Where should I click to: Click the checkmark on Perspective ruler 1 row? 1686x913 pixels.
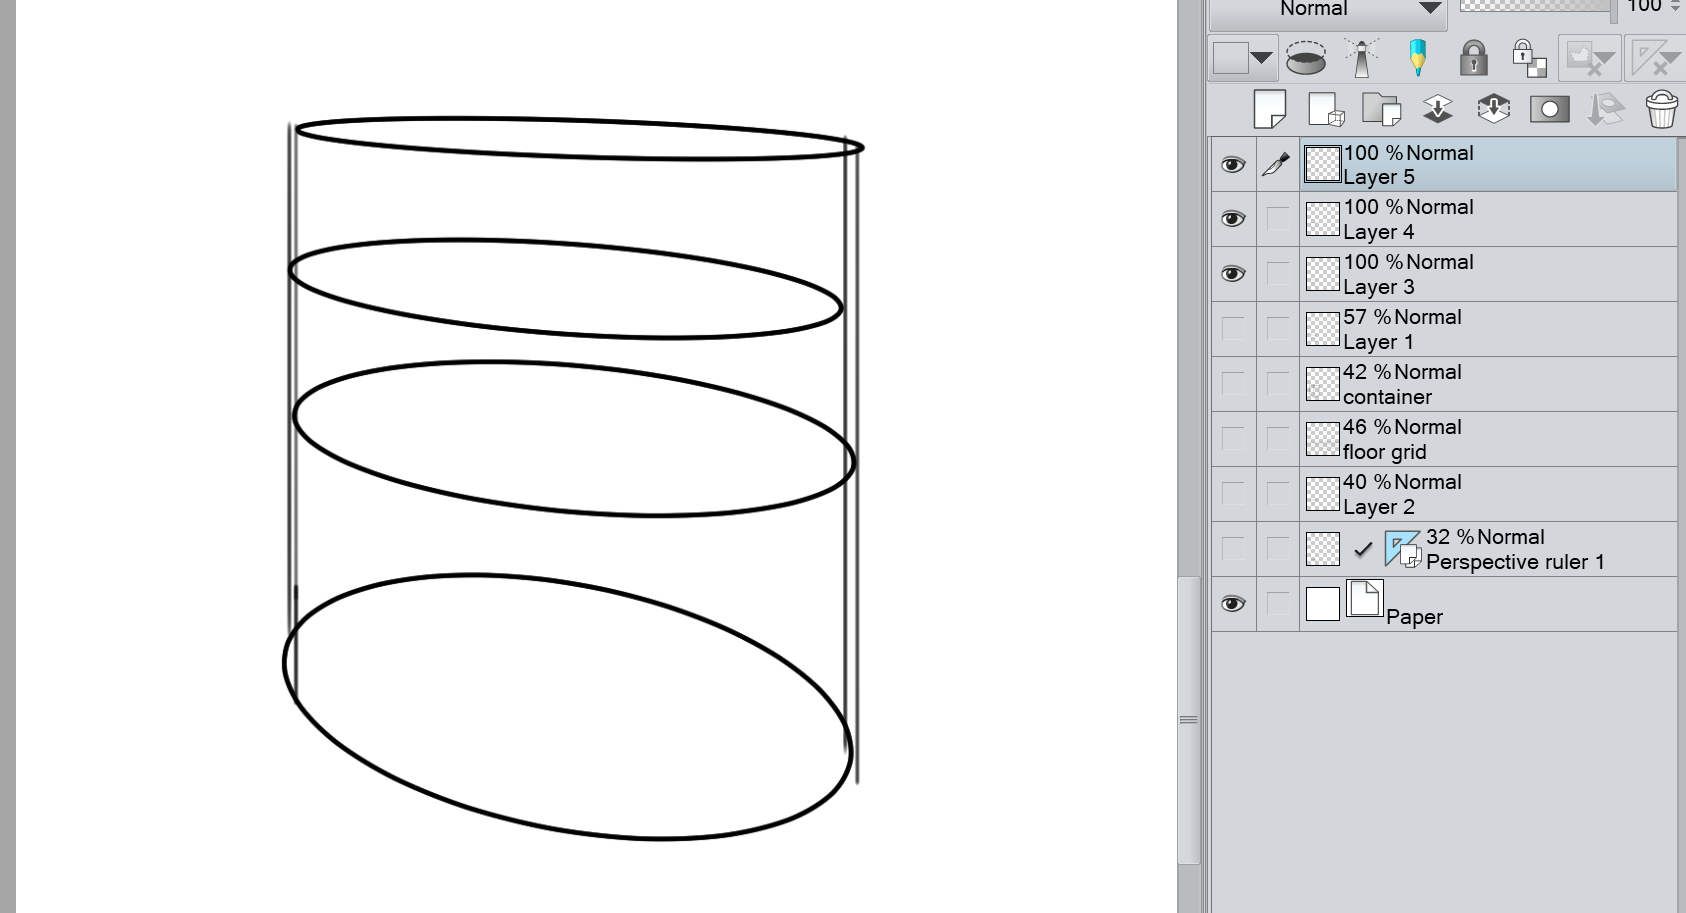click(1362, 549)
